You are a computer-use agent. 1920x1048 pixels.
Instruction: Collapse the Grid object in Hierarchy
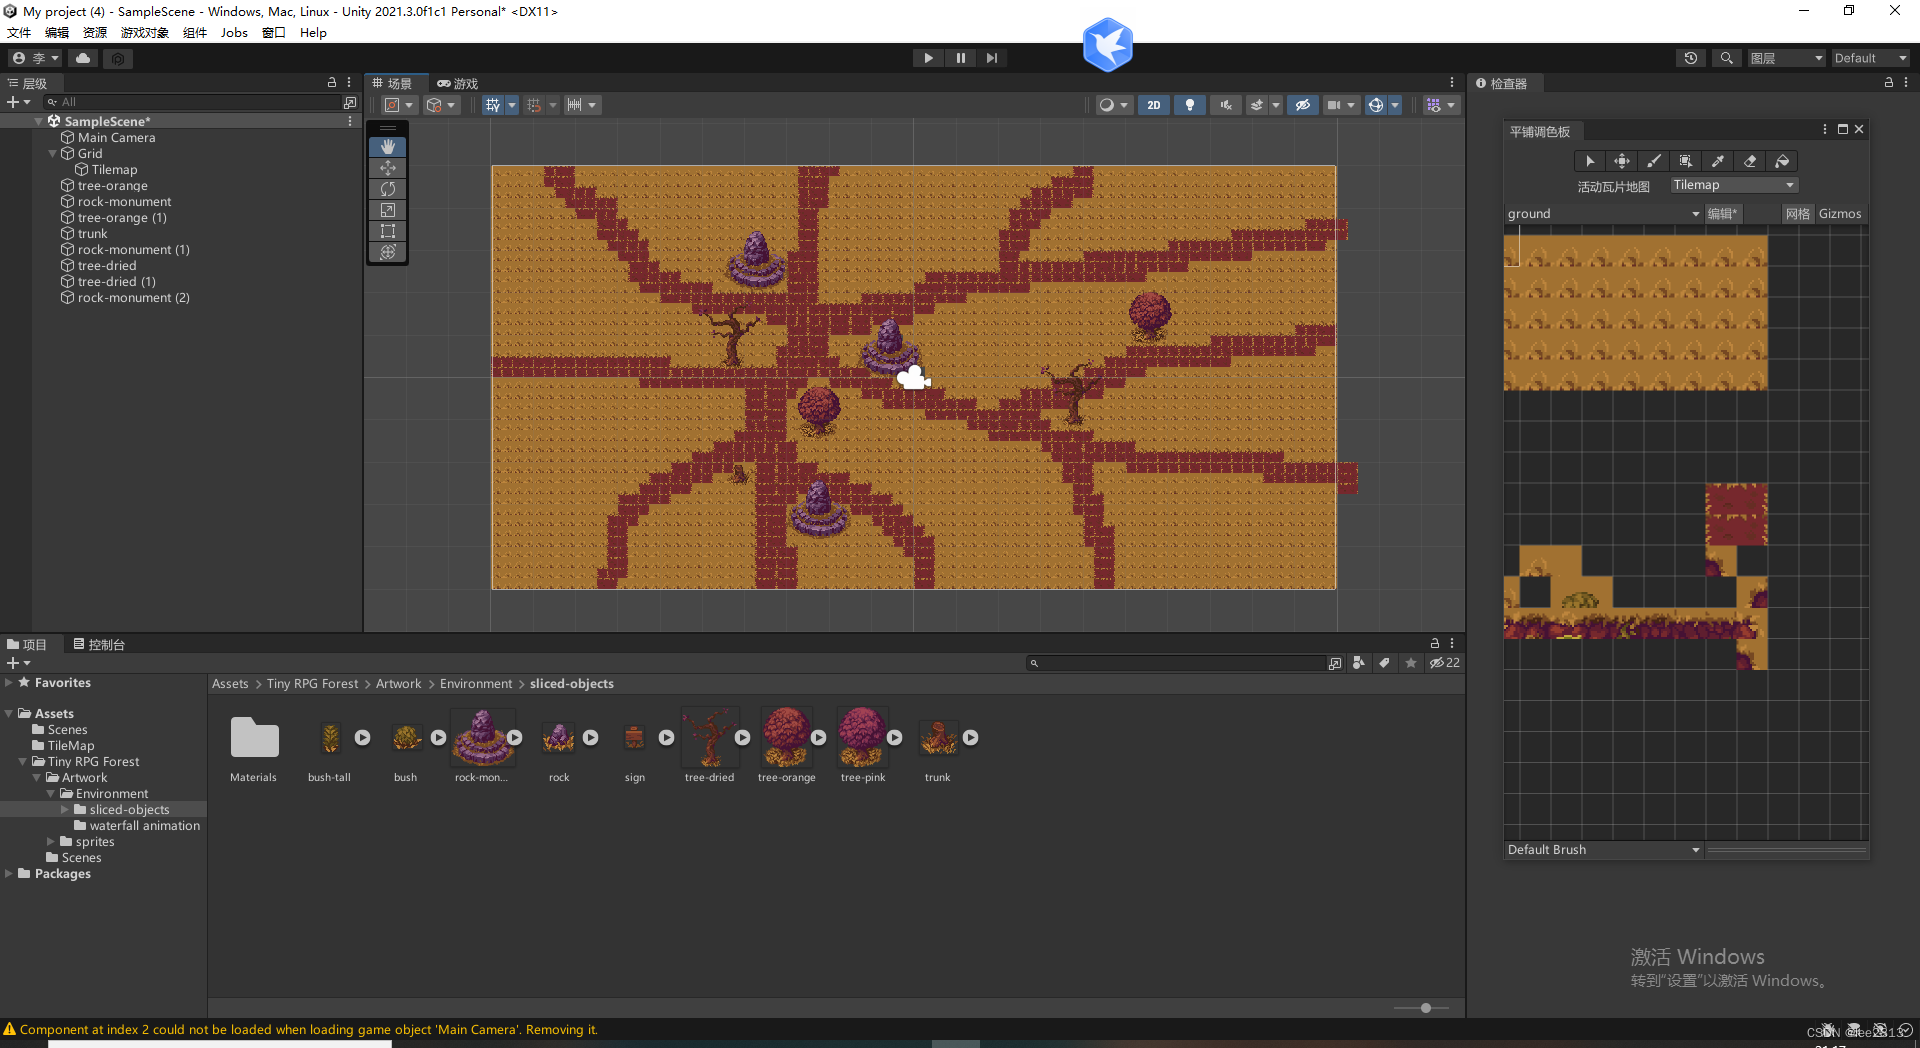53,154
